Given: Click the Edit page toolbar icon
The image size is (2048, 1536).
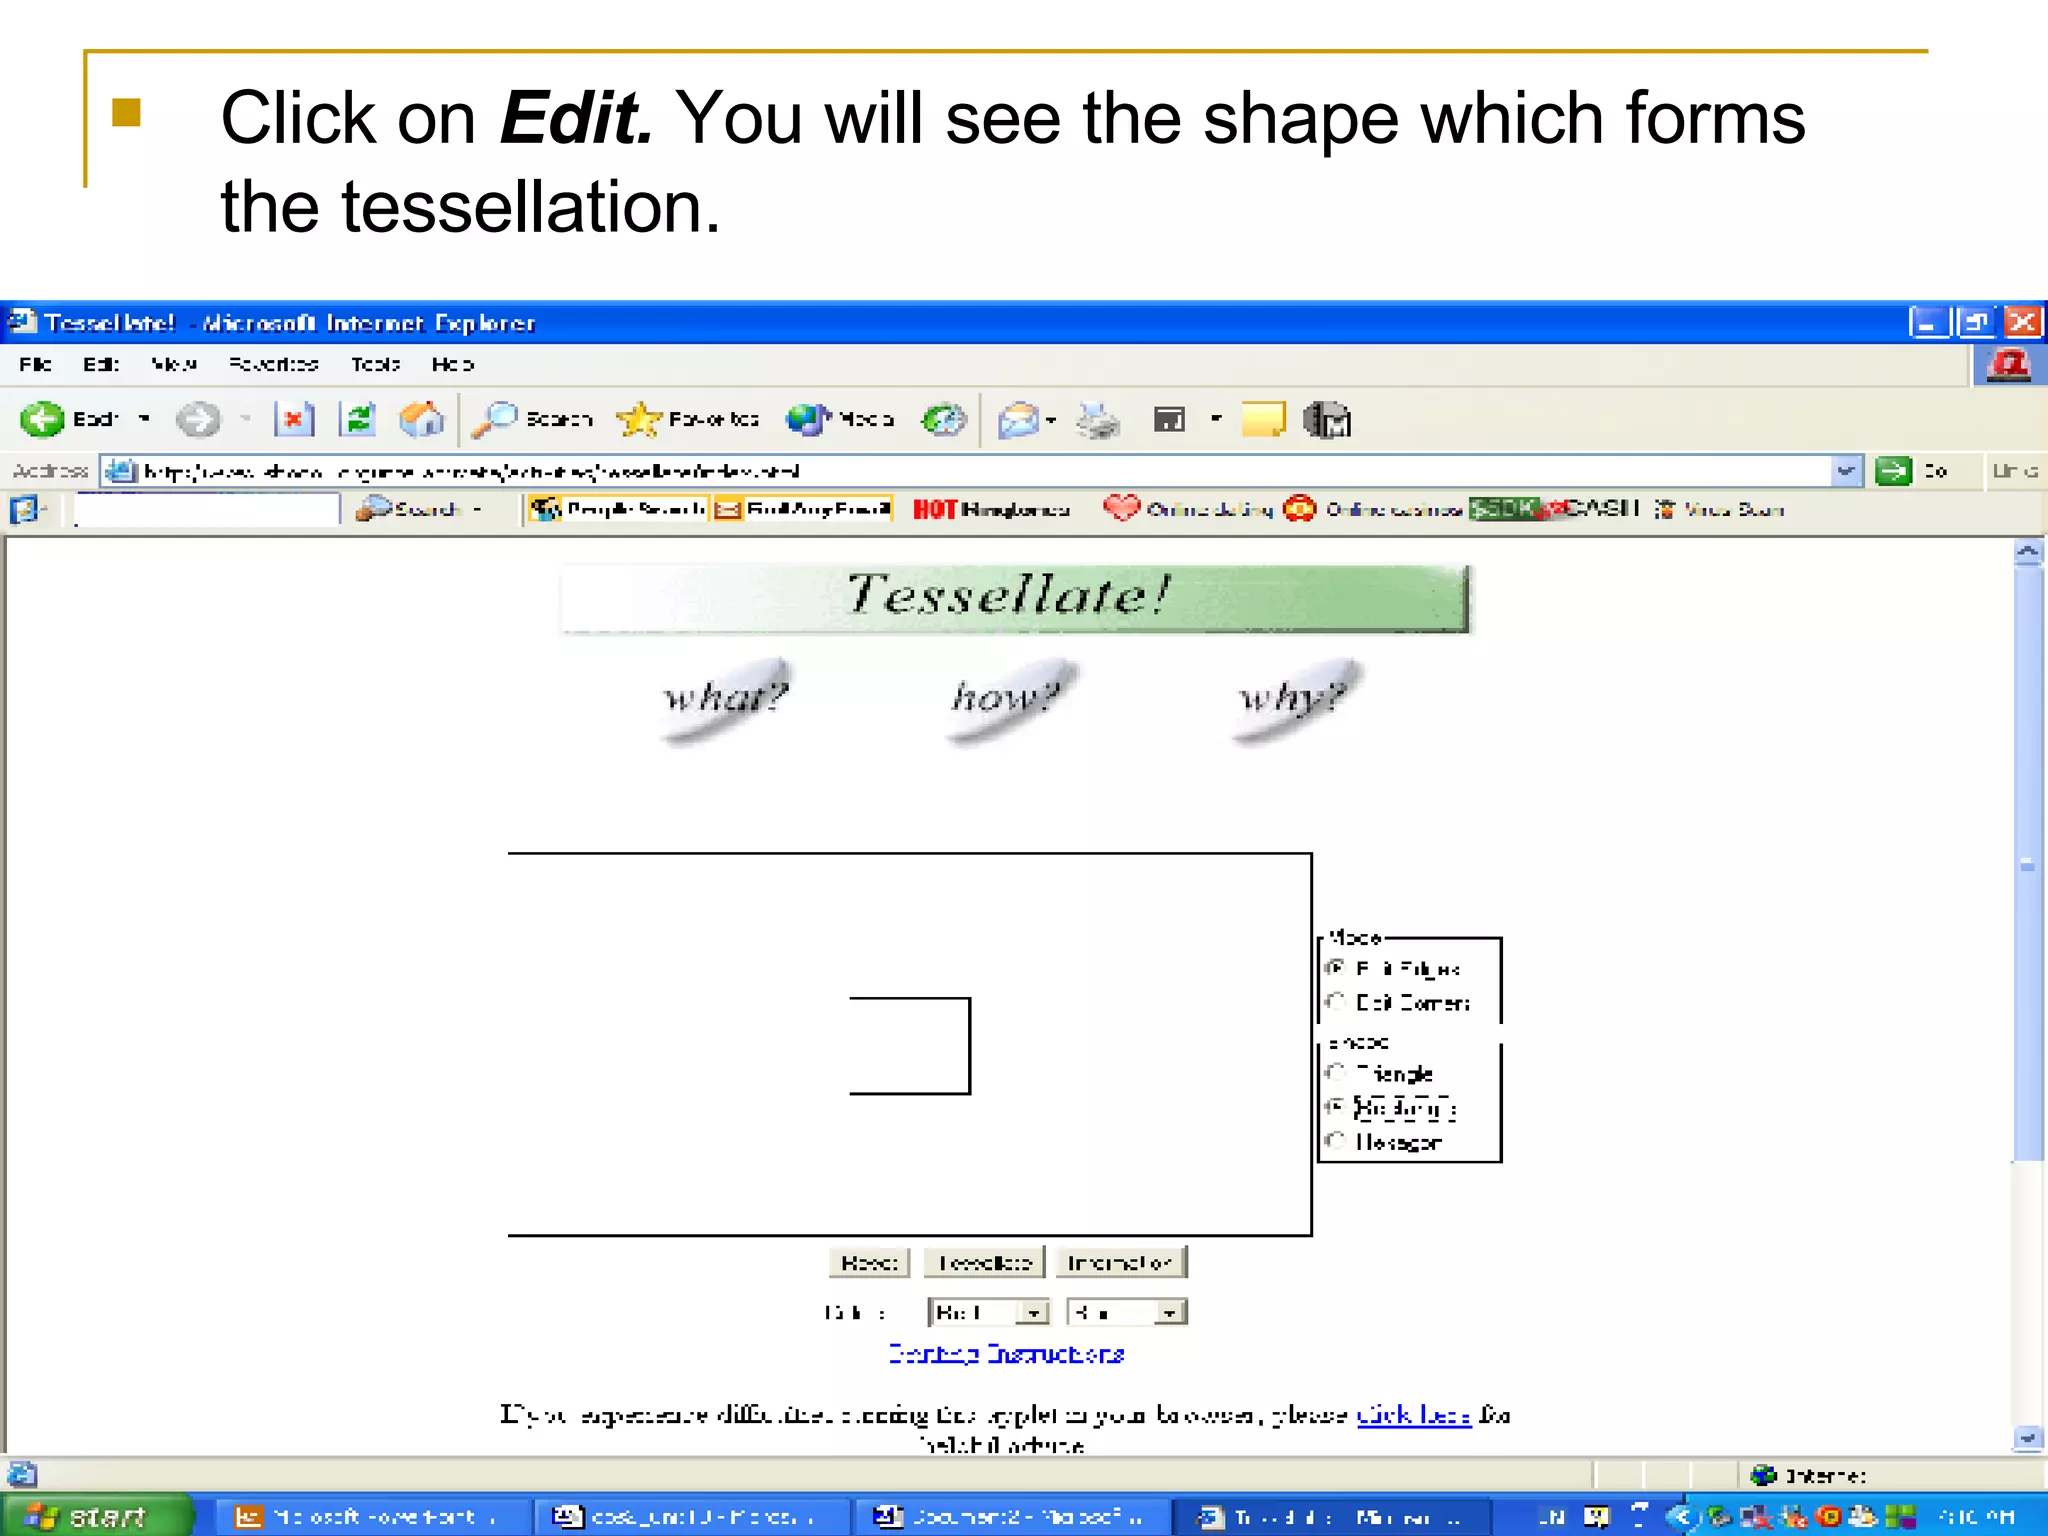Looking at the screenshot, I should (x=1168, y=420).
